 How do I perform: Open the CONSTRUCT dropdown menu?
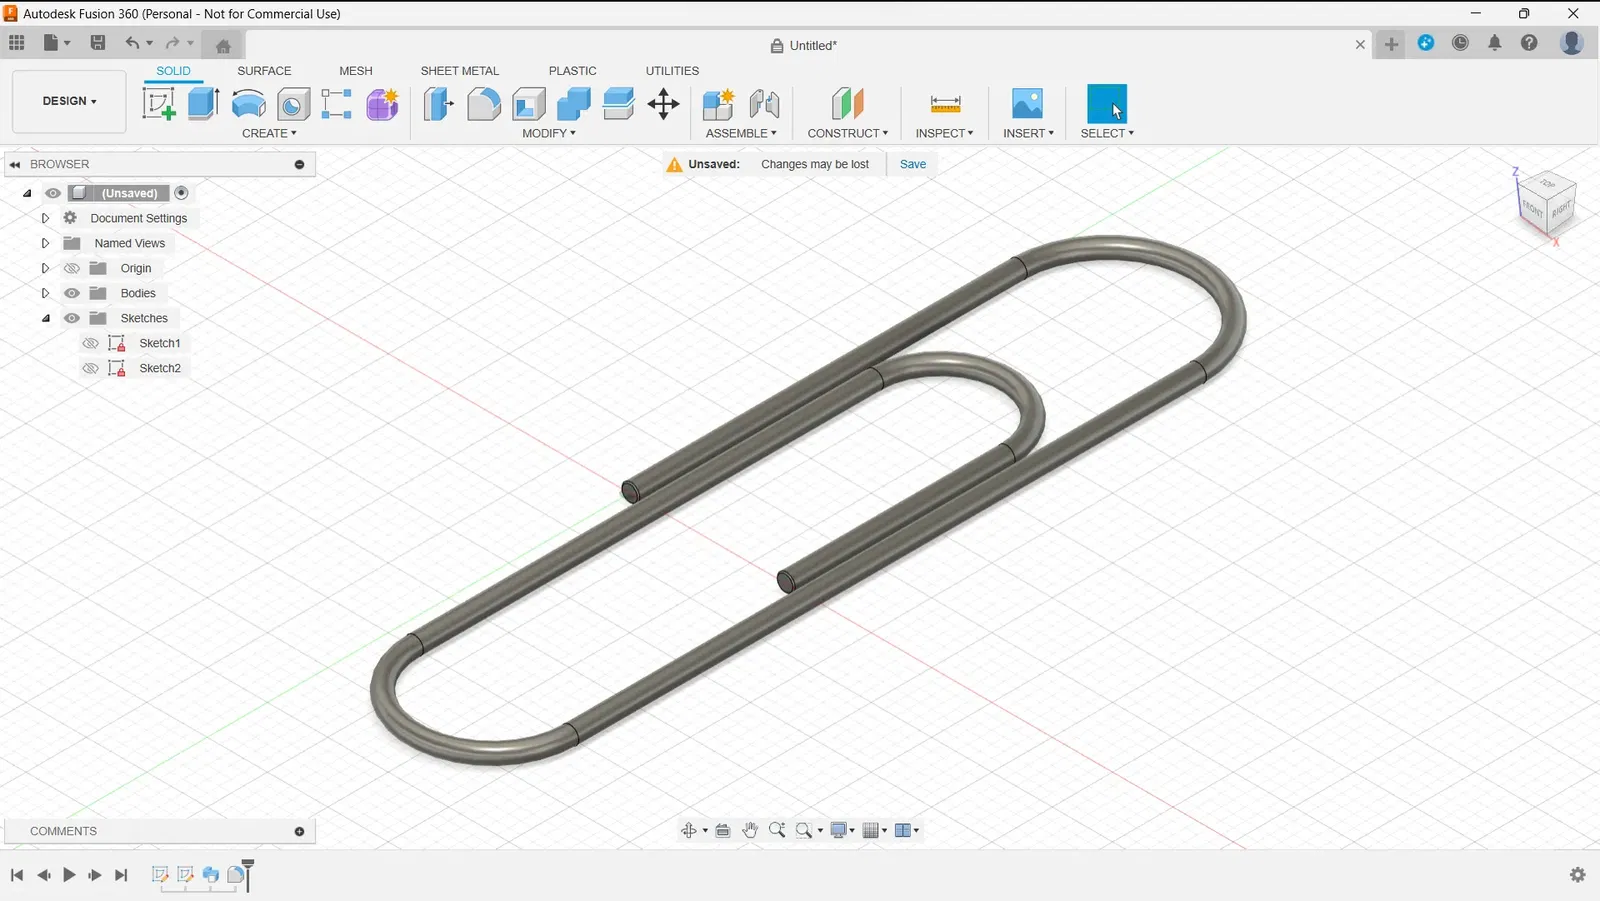tap(848, 133)
